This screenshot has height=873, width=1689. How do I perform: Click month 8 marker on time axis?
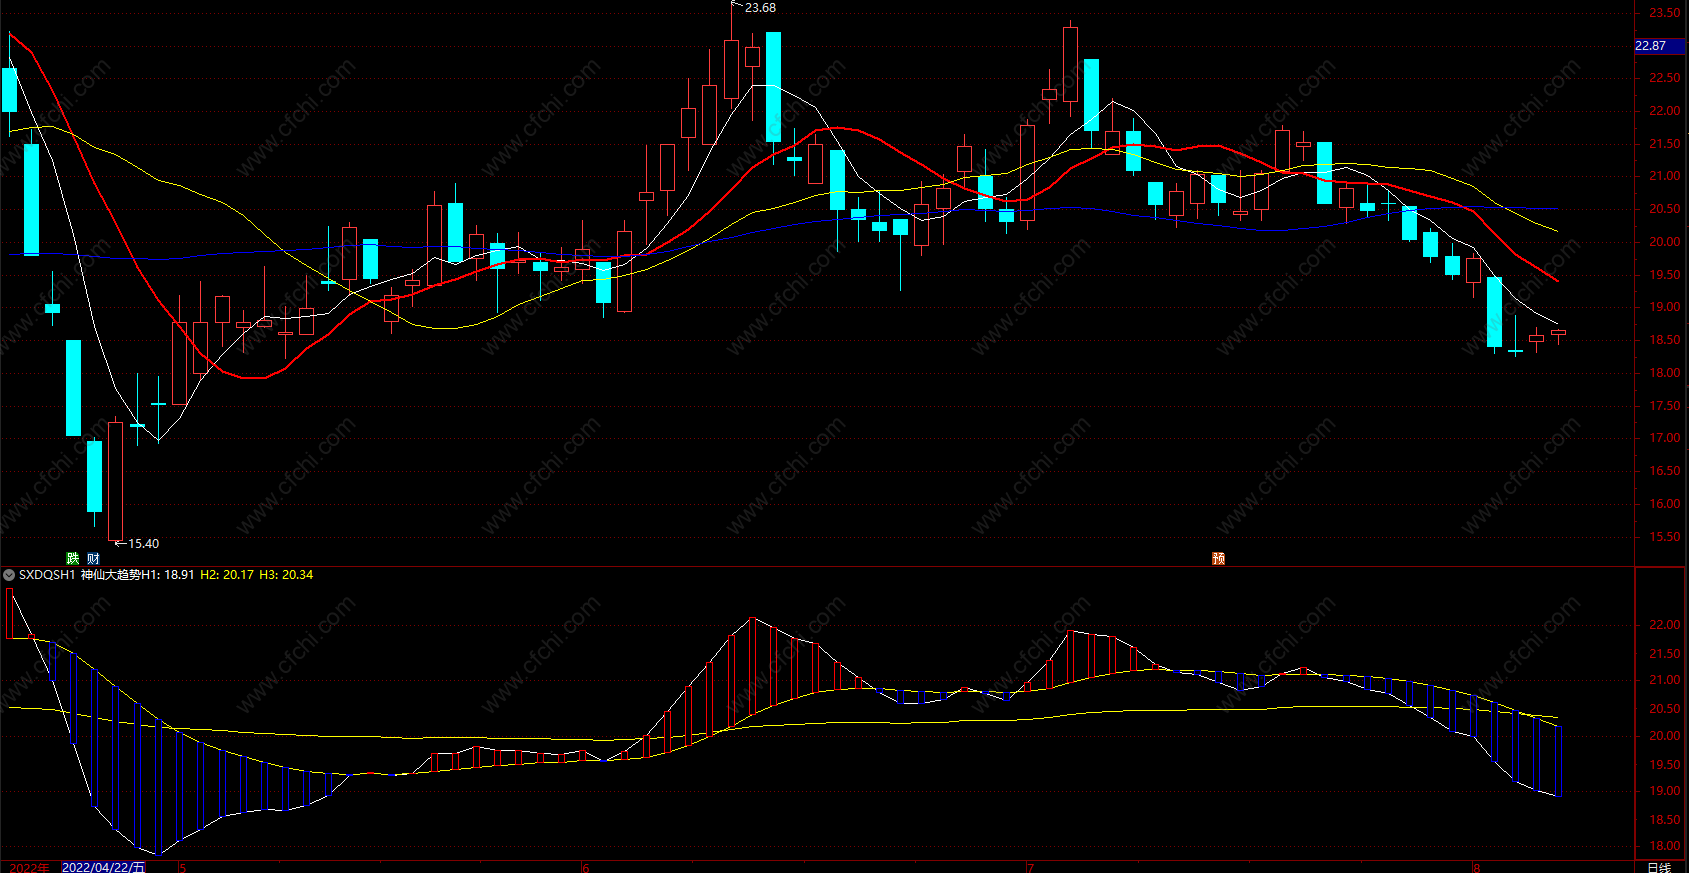(1476, 867)
